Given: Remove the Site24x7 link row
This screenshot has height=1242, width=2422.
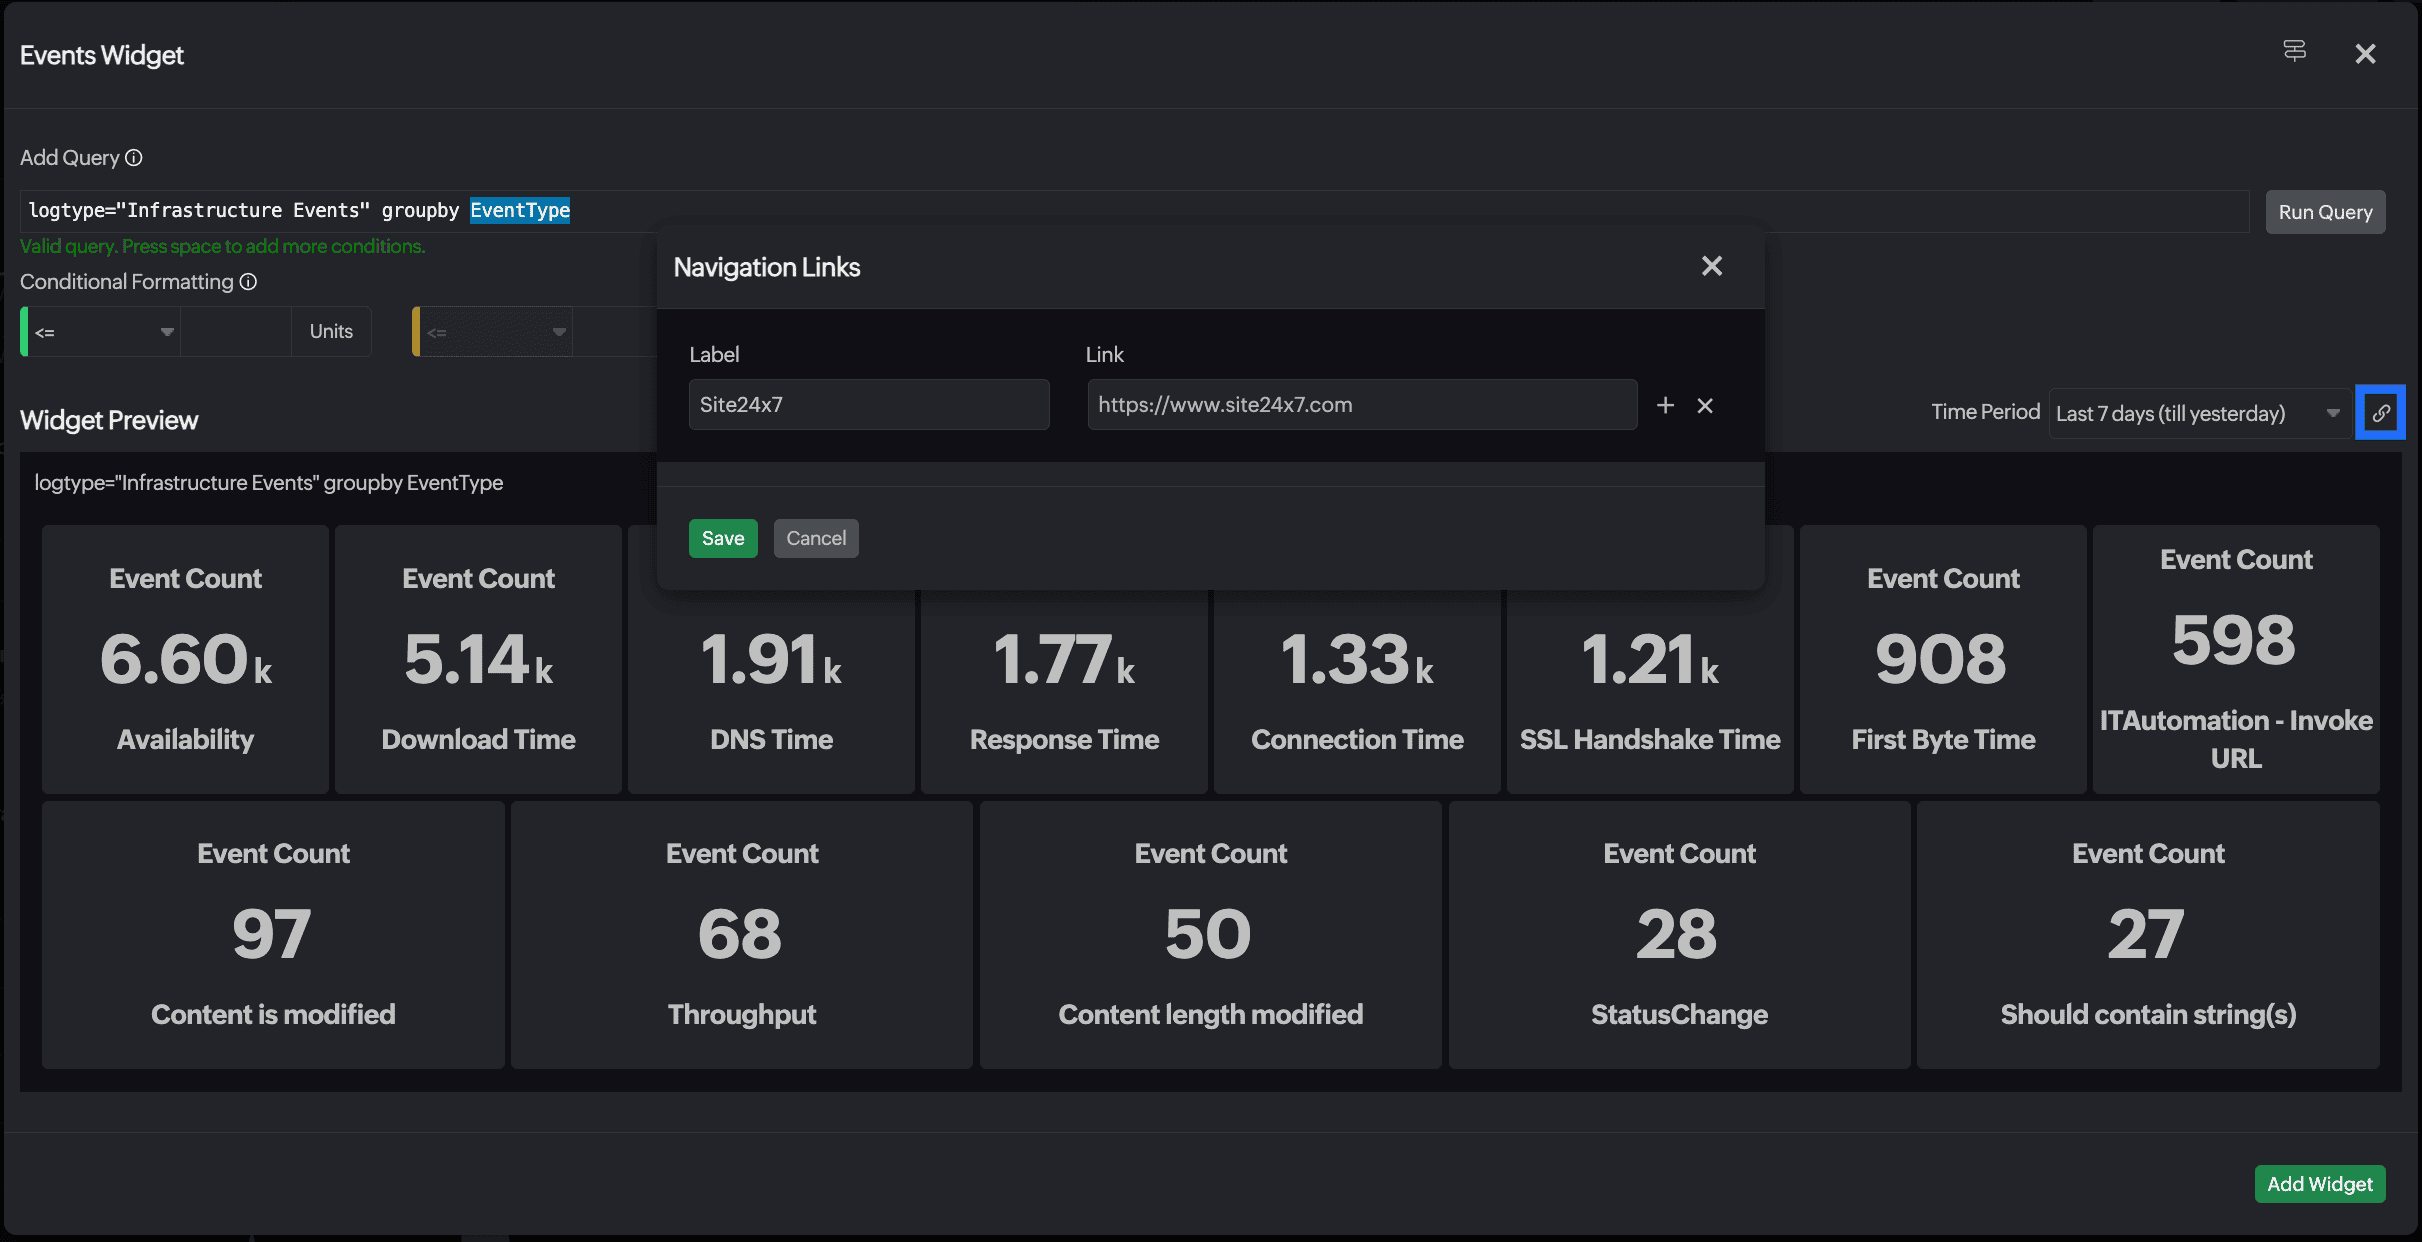Looking at the screenshot, I should click(1705, 405).
